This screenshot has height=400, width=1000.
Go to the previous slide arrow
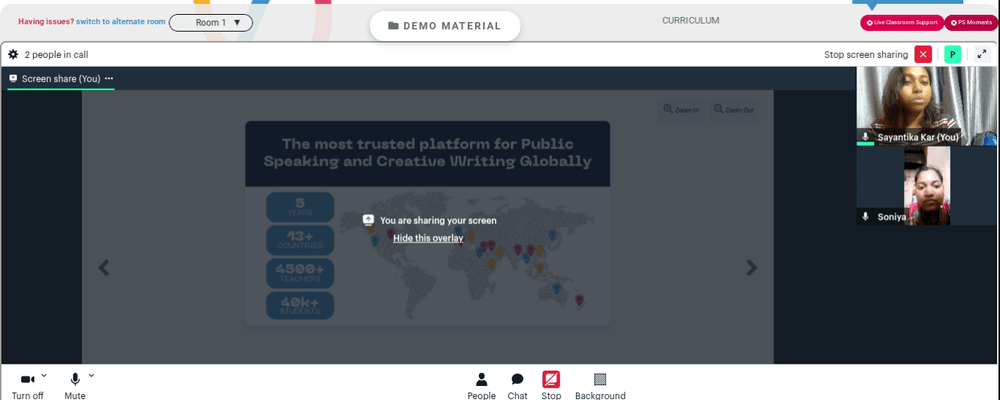coord(103,267)
